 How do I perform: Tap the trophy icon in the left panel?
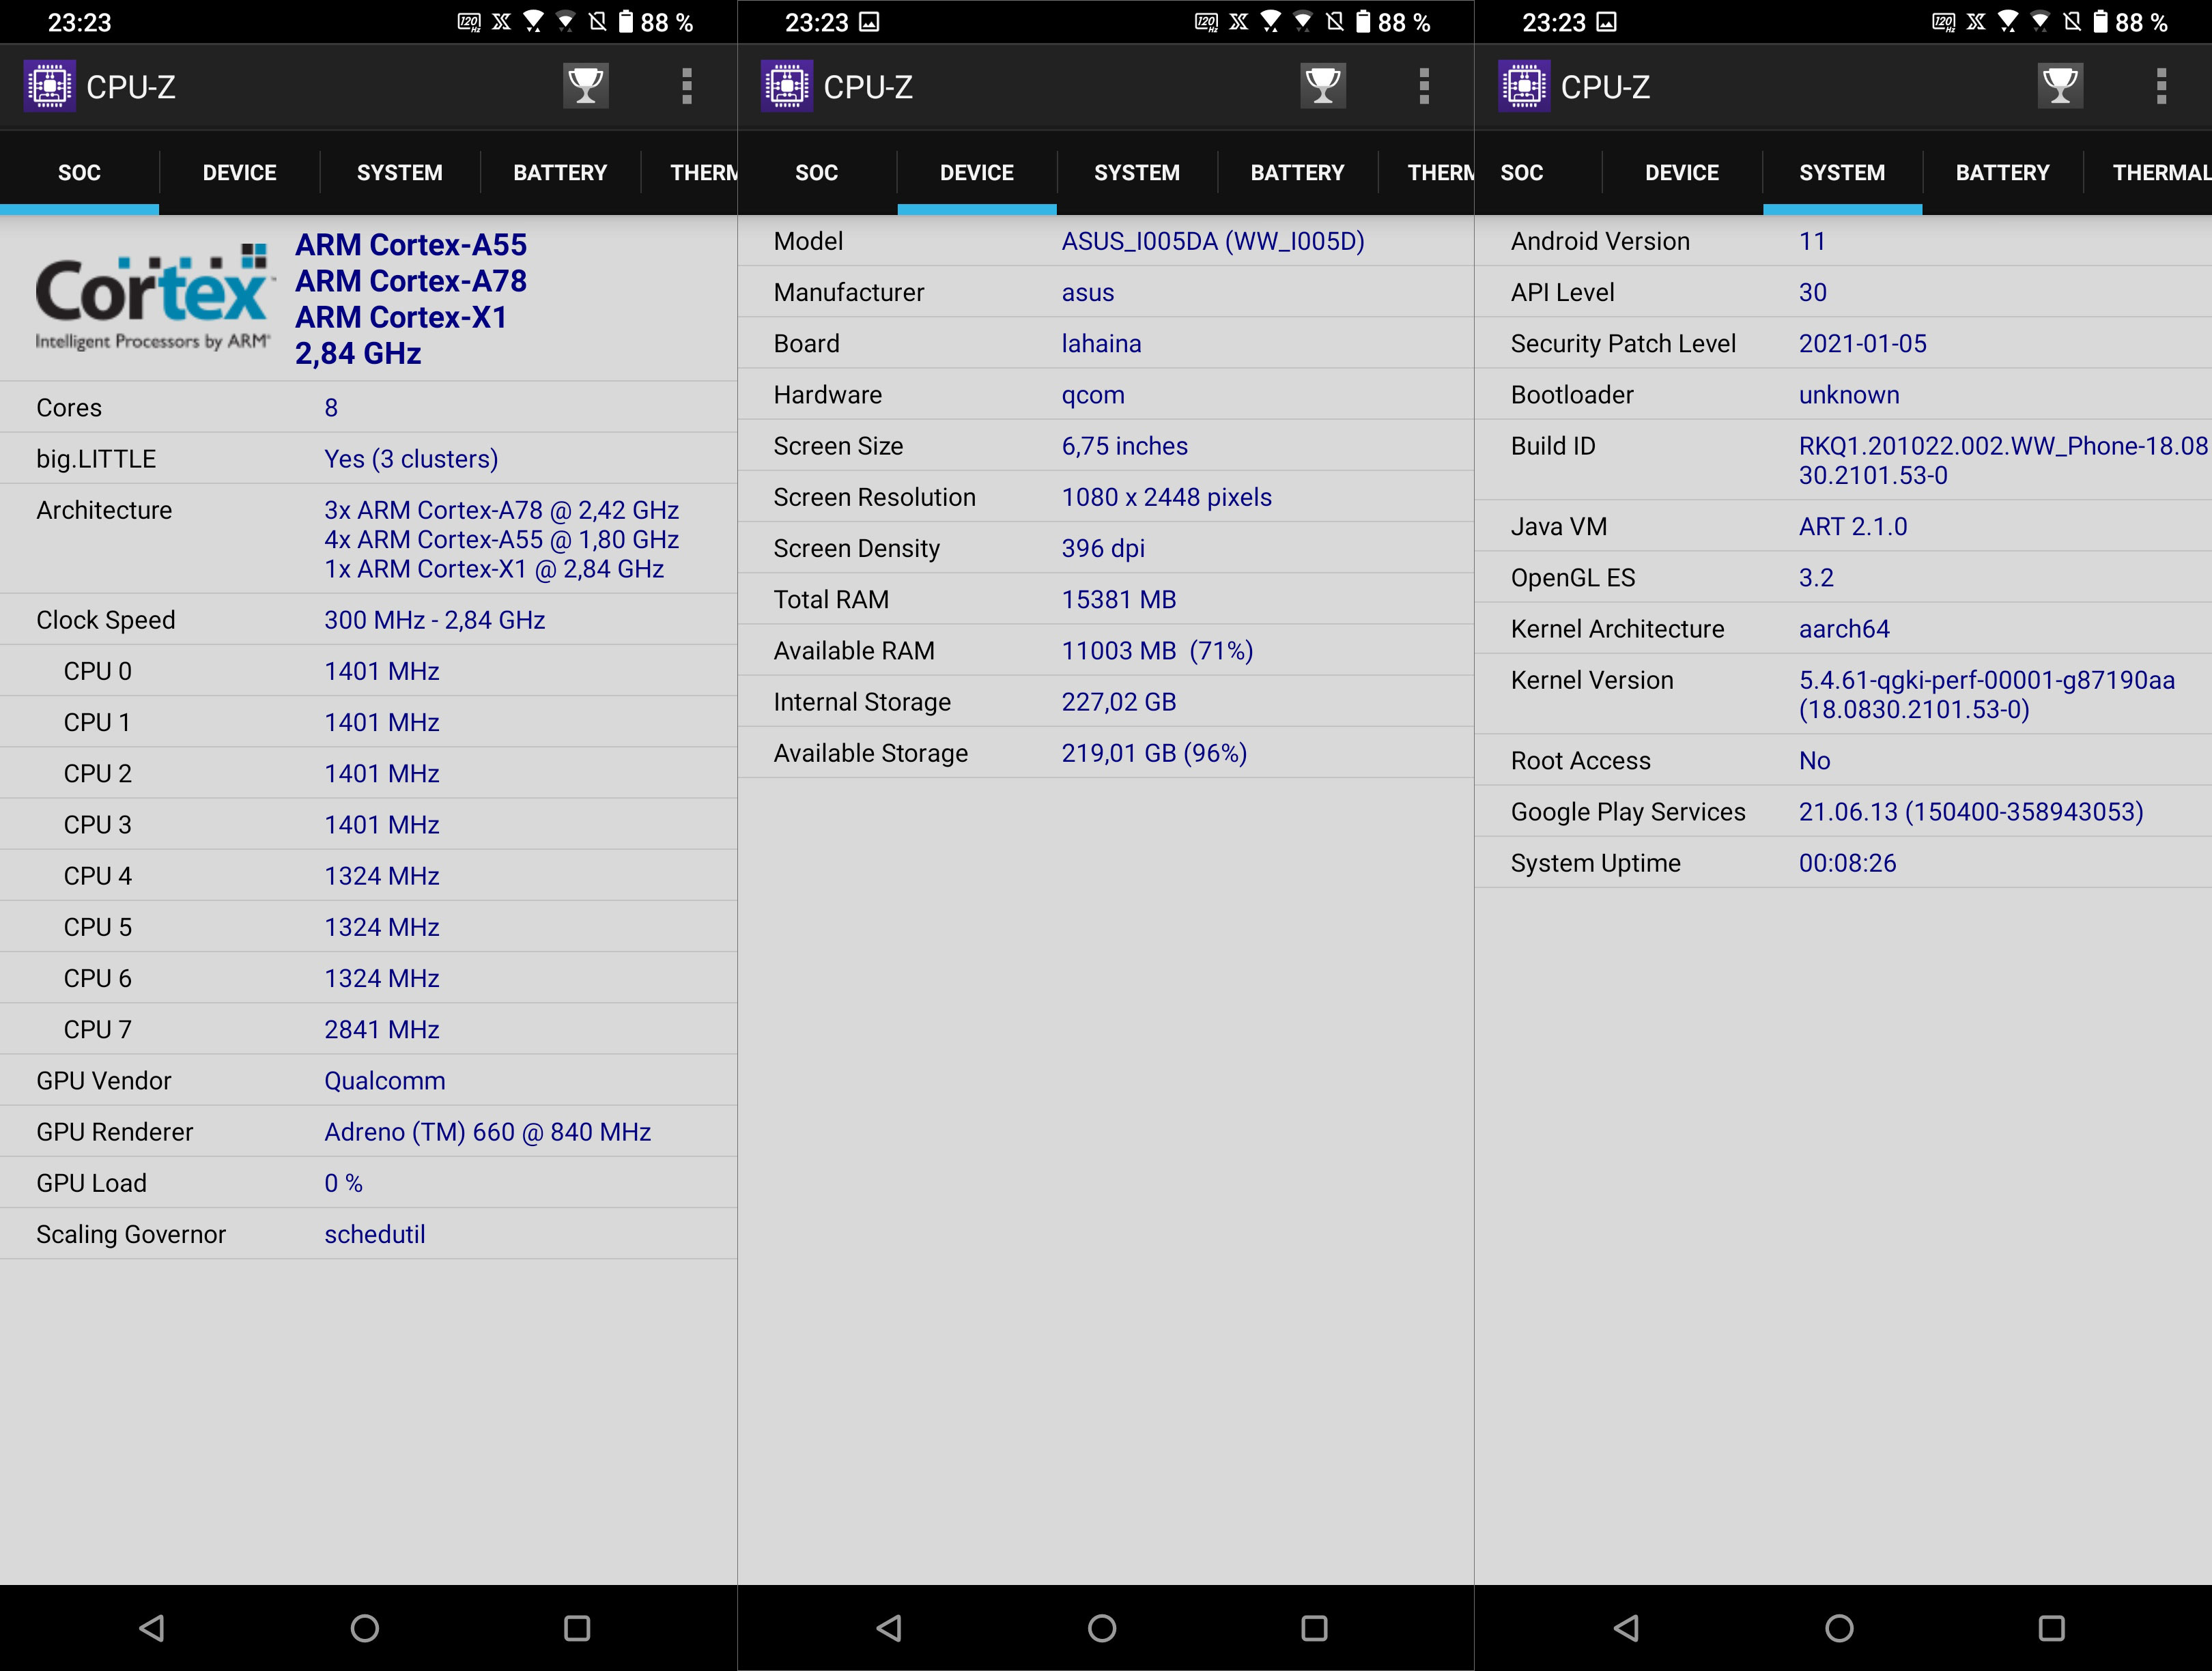click(x=586, y=86)
